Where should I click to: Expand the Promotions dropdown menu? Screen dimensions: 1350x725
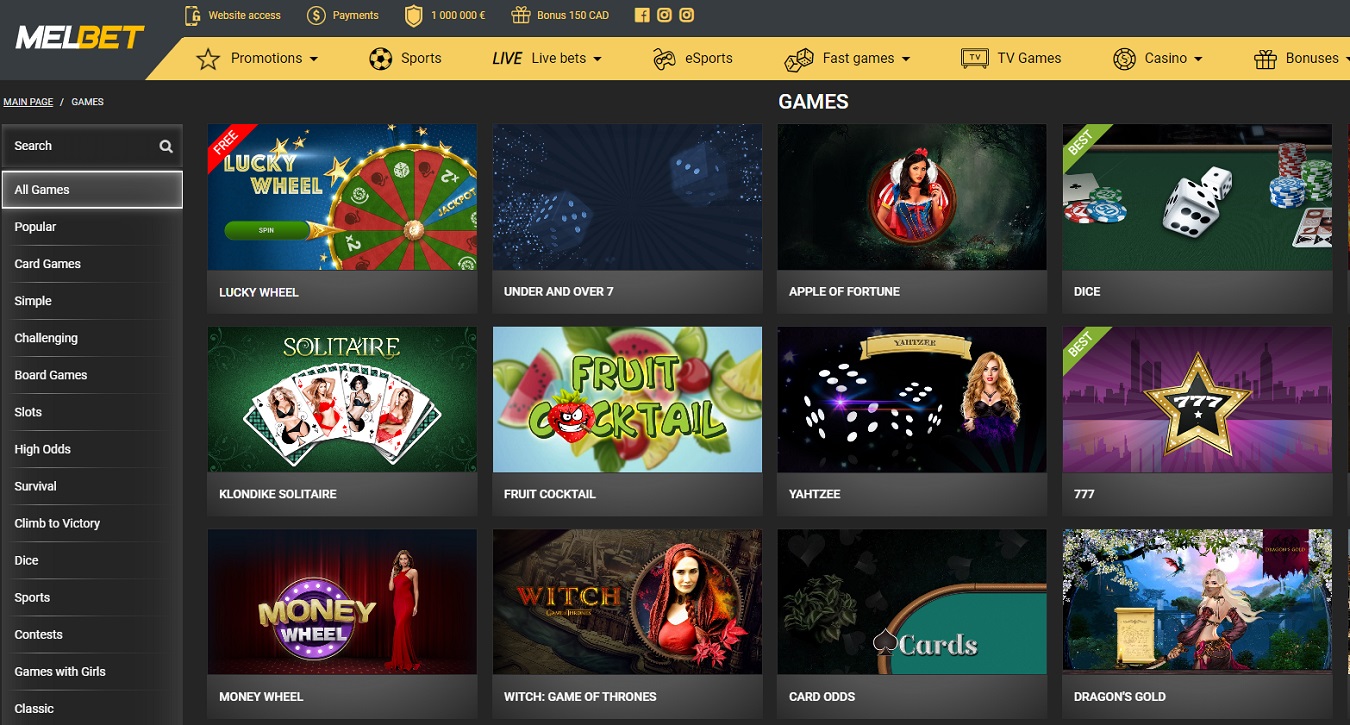click(x=313, y=59)
